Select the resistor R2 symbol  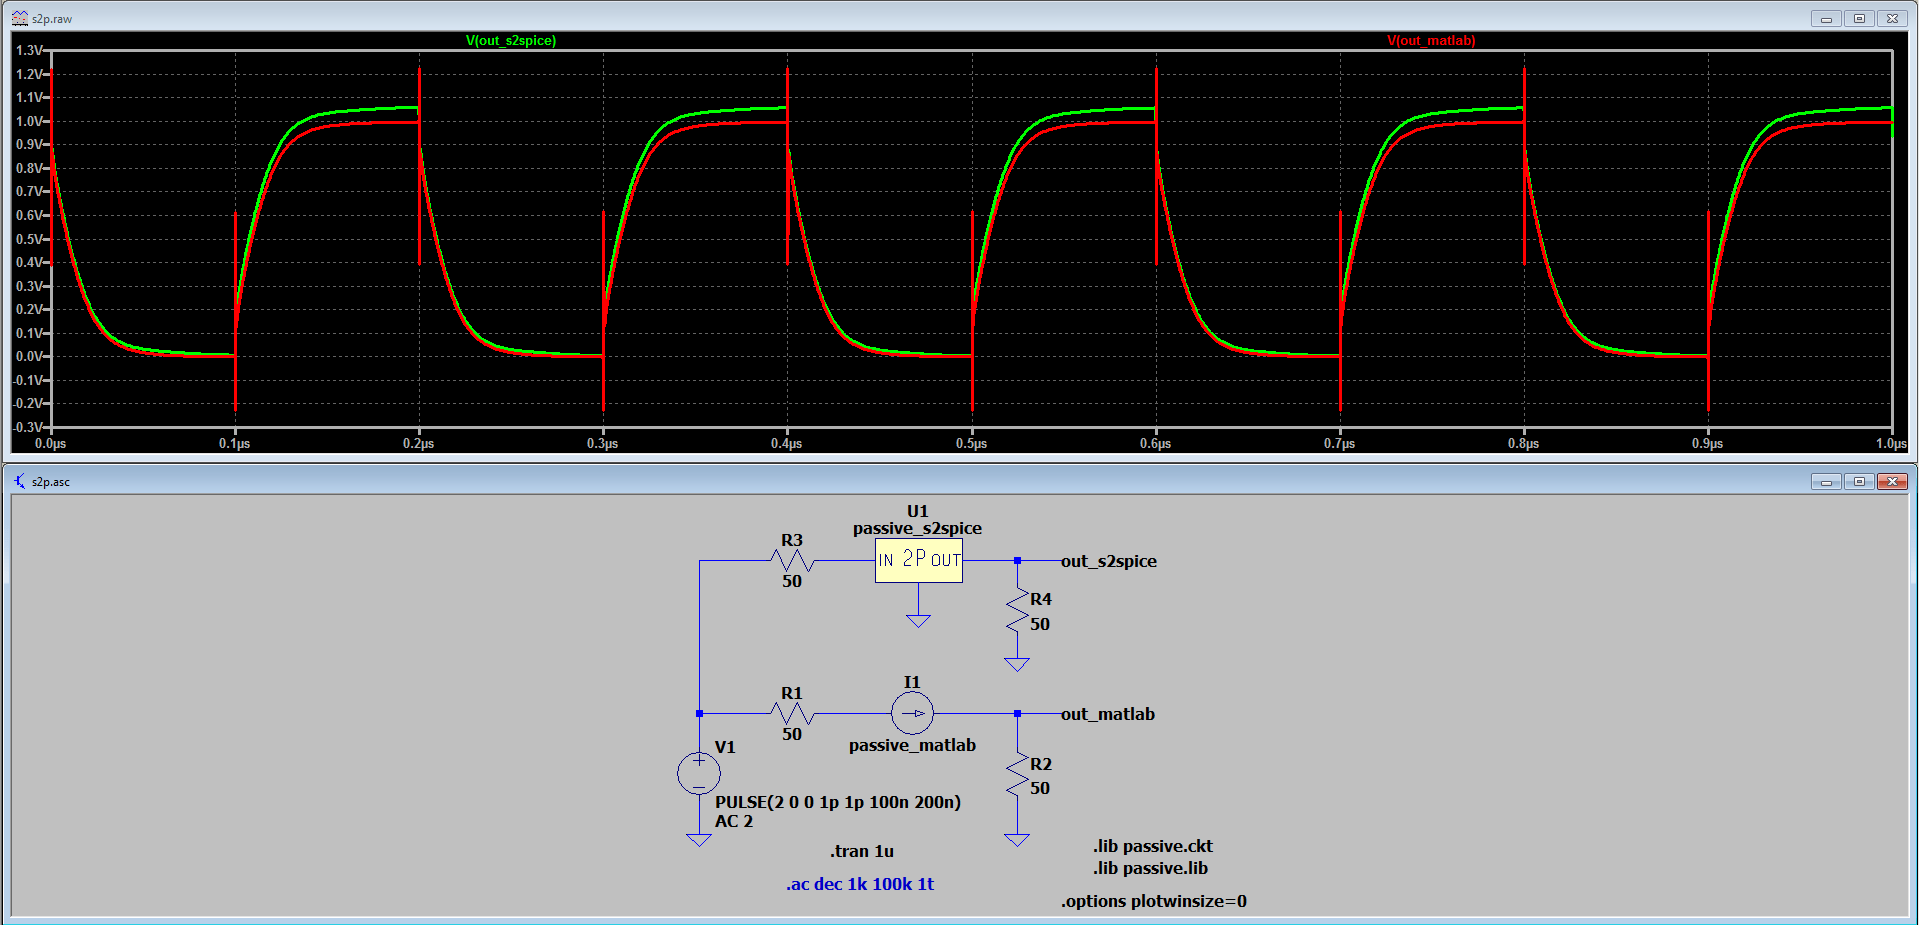1017,776
